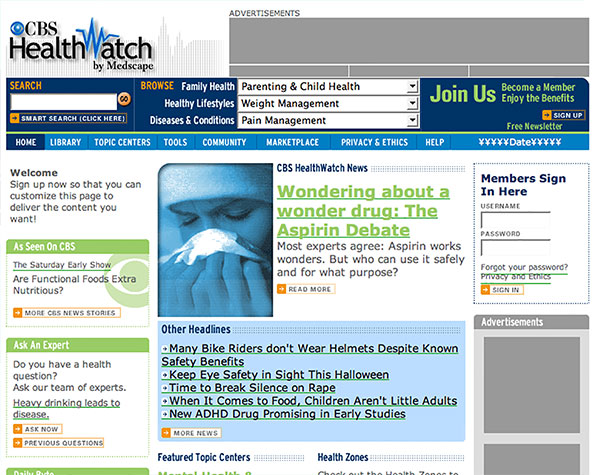The image size is (600, 475).
Task: Click the CBS HealthWatch logo
Action: click(x=82, y=45)
